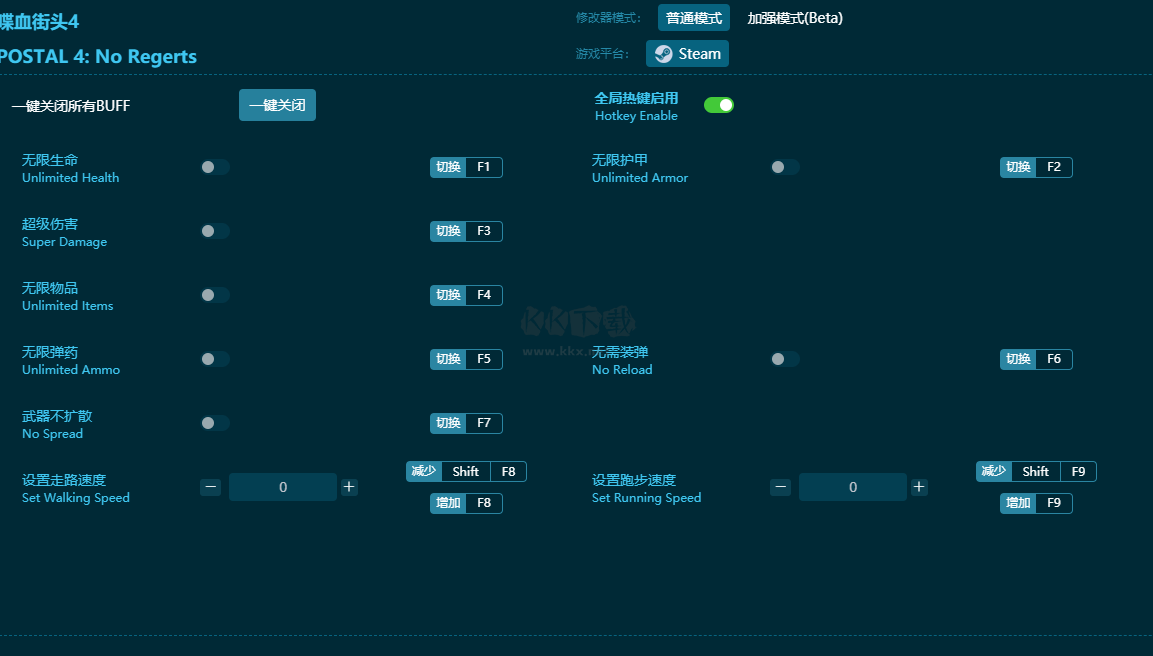
Task: Click the 设置跑步速度 label text
Action: coord(634,479)
